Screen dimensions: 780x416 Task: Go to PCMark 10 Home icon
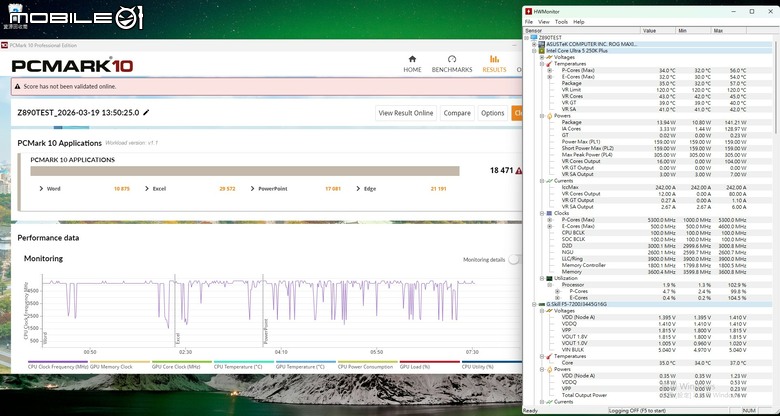(412, 59)
